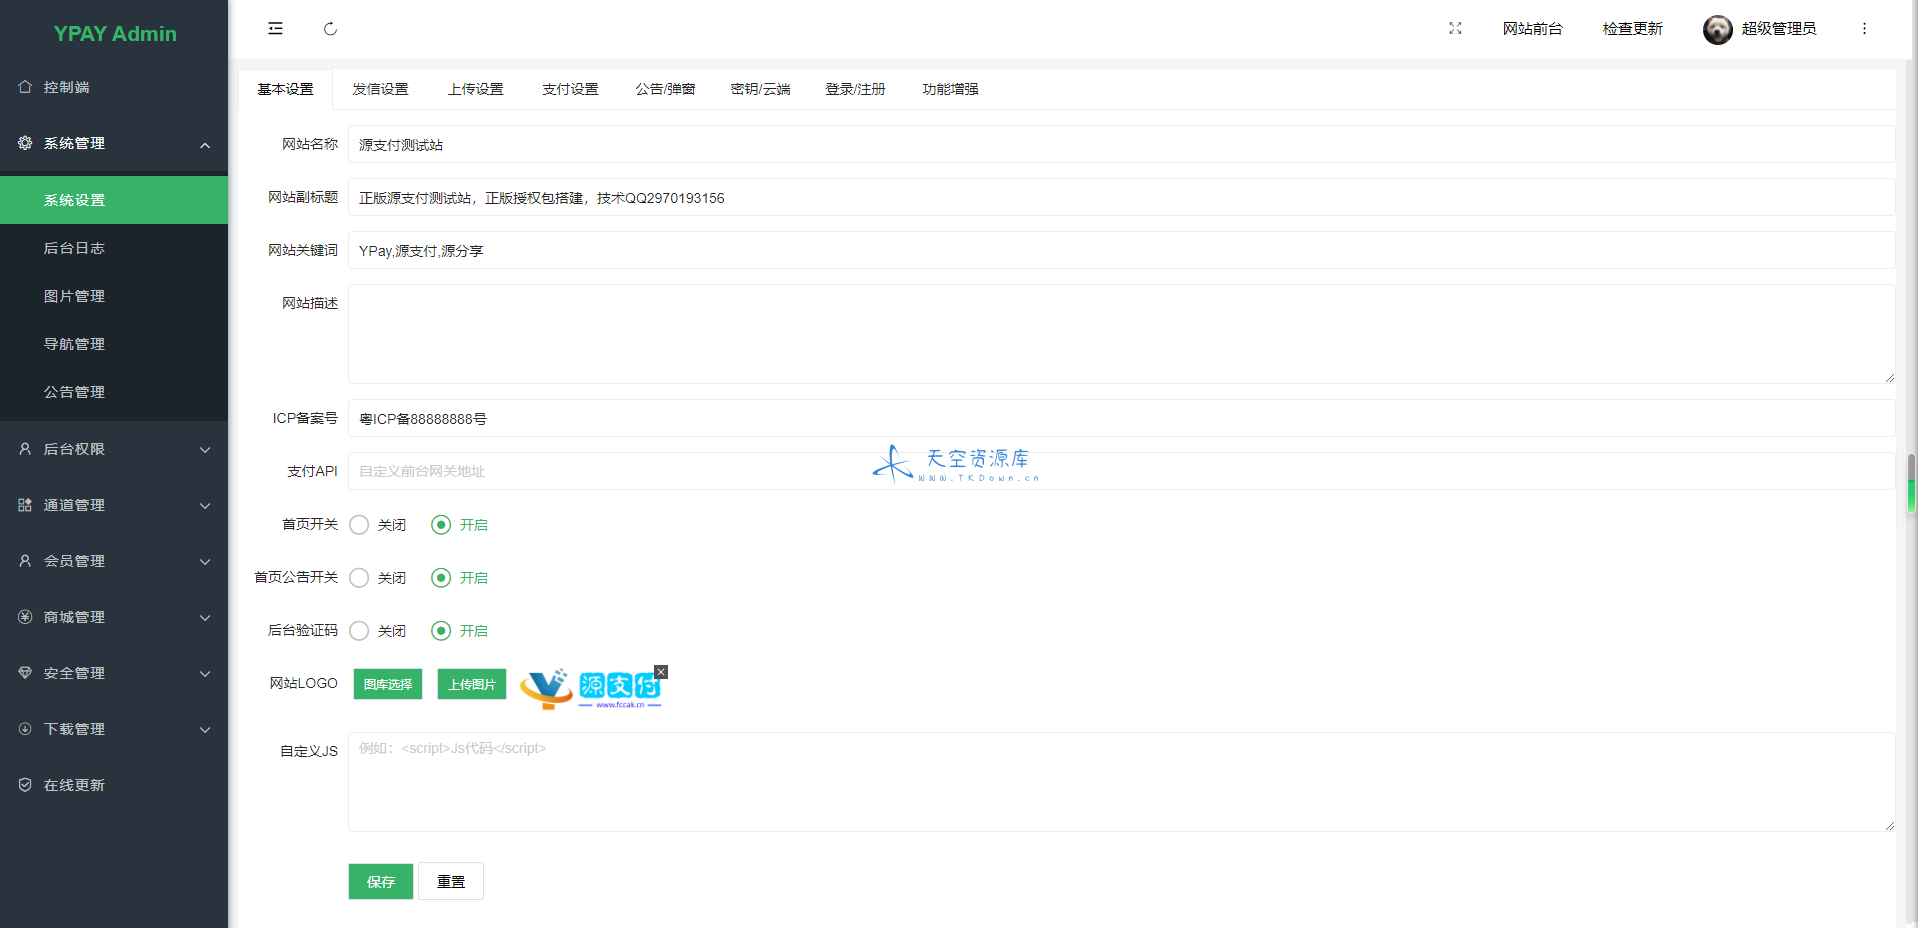The image size is (1918, 928).
Task: Open the 导航管理 sidebar item
Action: (114, 344)
